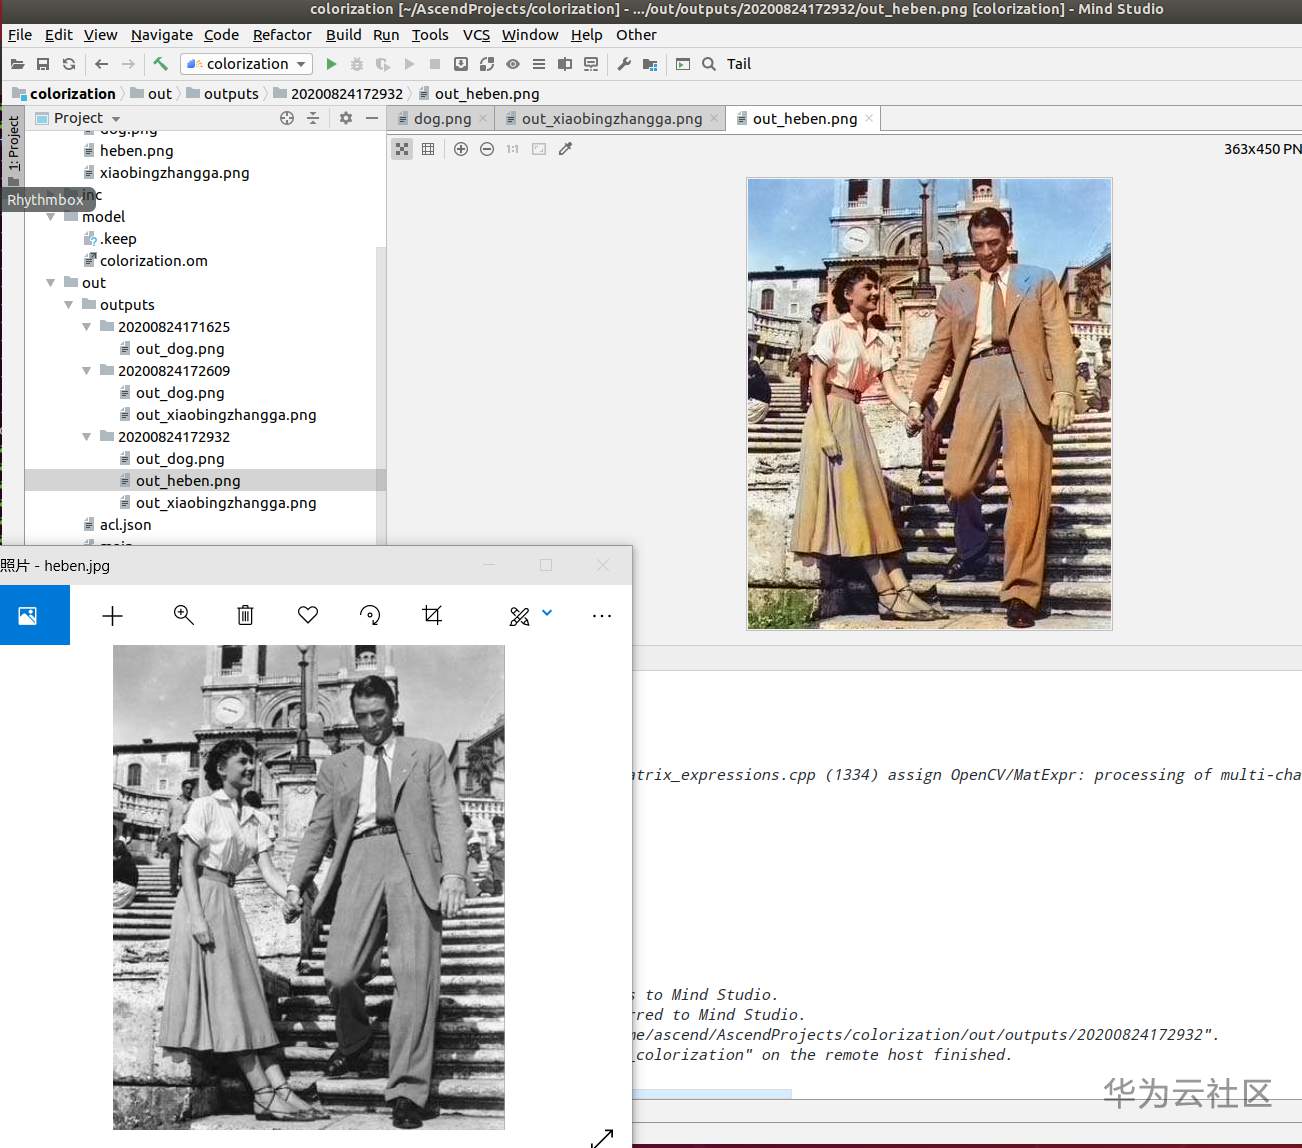Click the color picker eyedropper icon

click(565, 149)
